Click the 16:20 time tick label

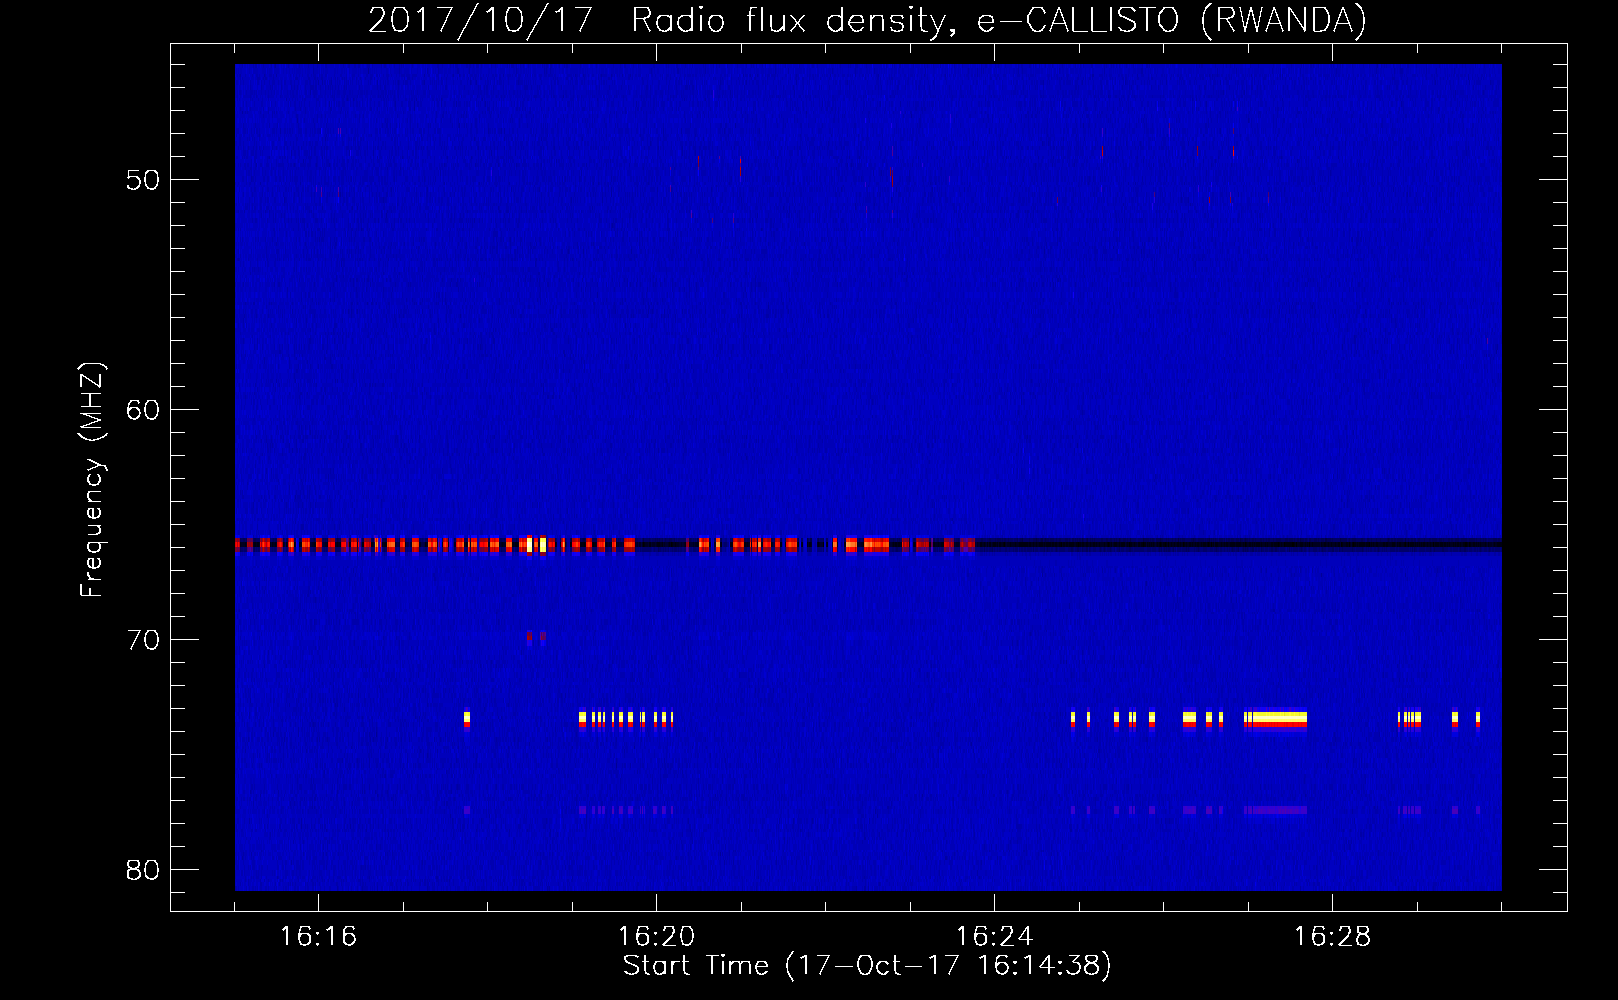click(x=656, y=937)
